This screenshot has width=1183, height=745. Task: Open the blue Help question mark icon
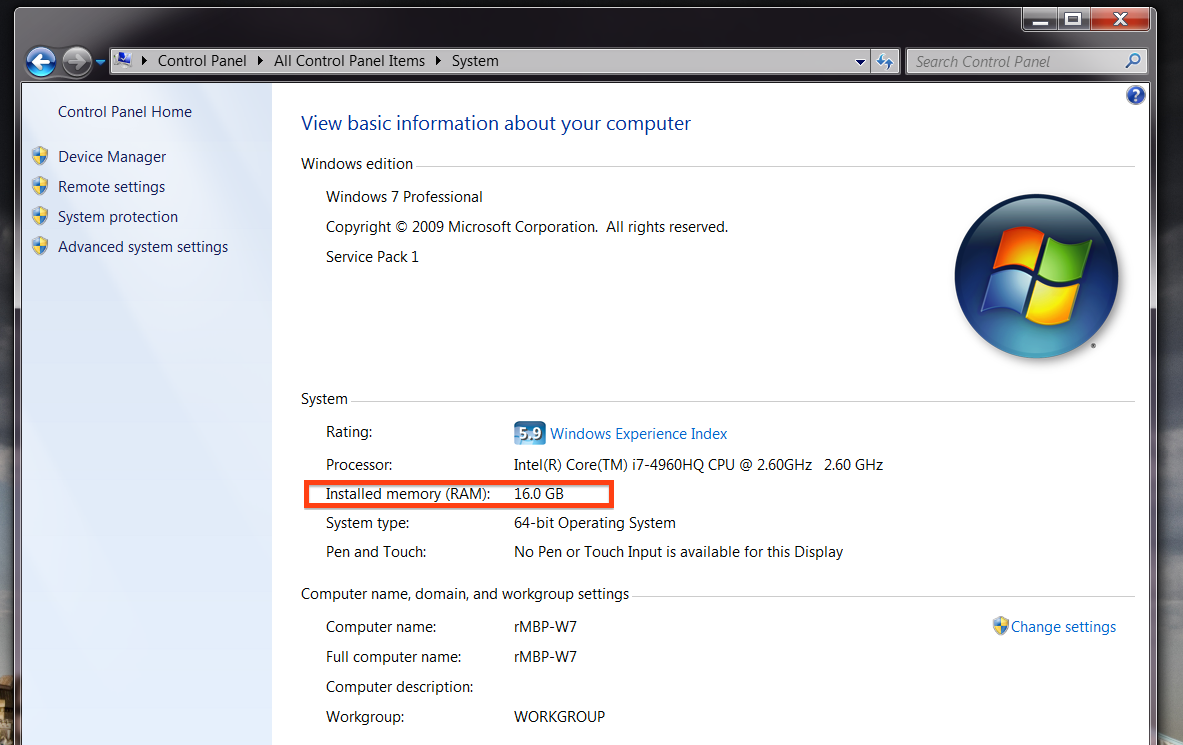click(x=1135, y=95)
